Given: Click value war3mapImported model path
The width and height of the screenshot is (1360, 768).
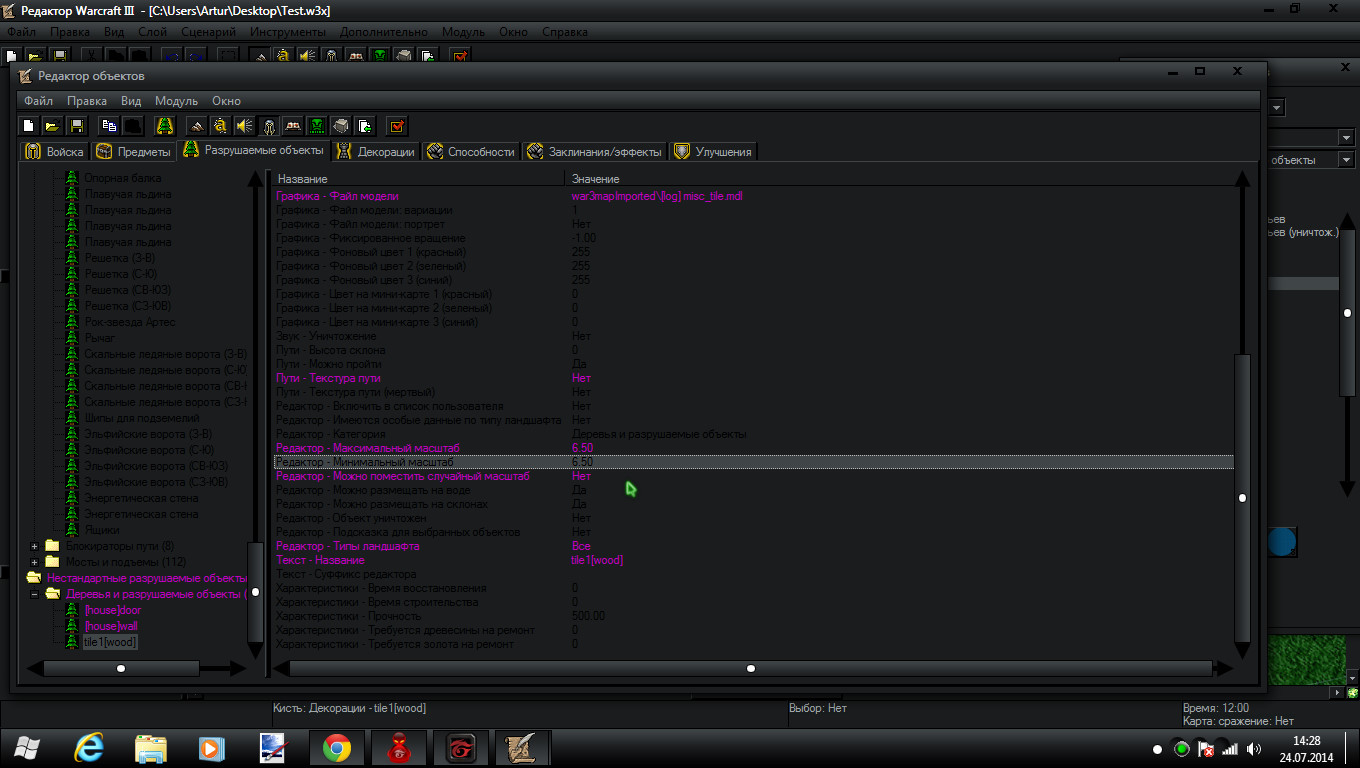Looking at the screenshot, I should [x=657, y=196].
